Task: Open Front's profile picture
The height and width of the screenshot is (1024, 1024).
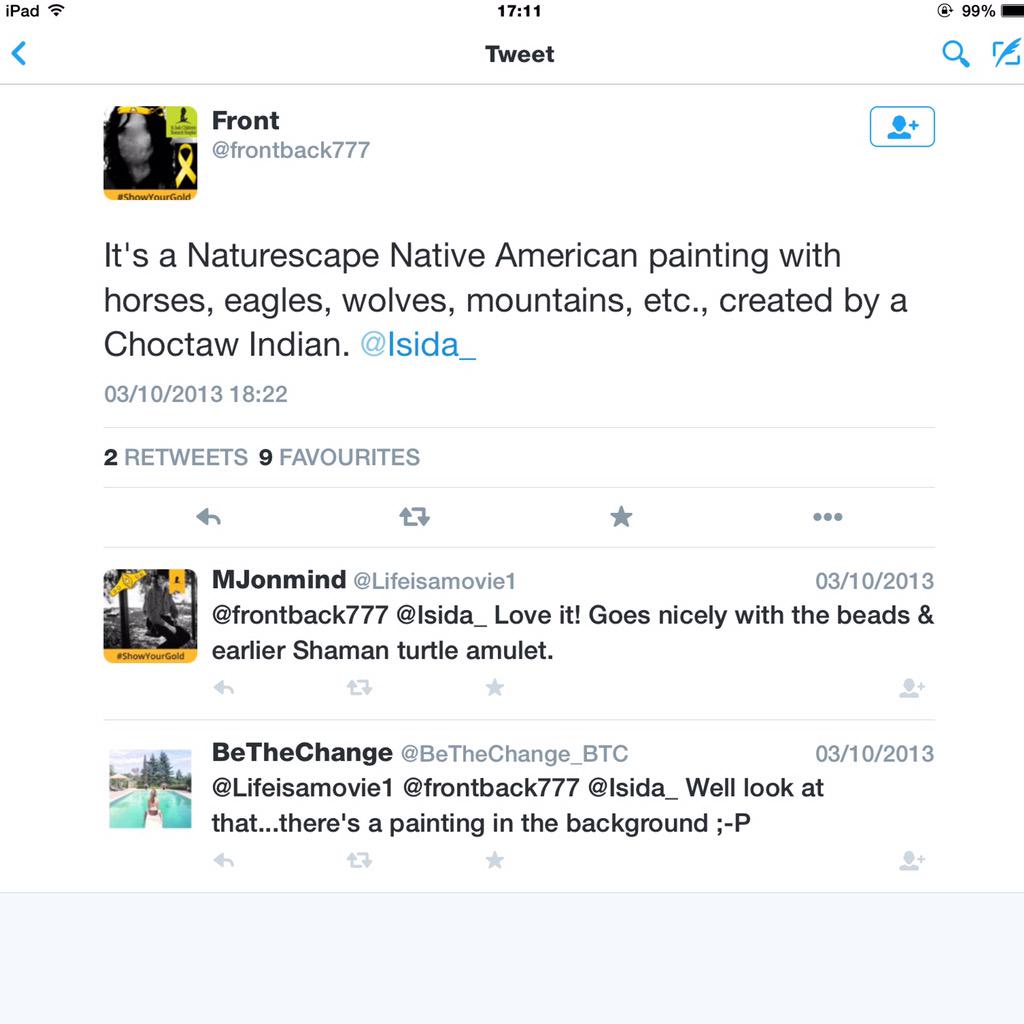Action: click(x=150, y=153)
